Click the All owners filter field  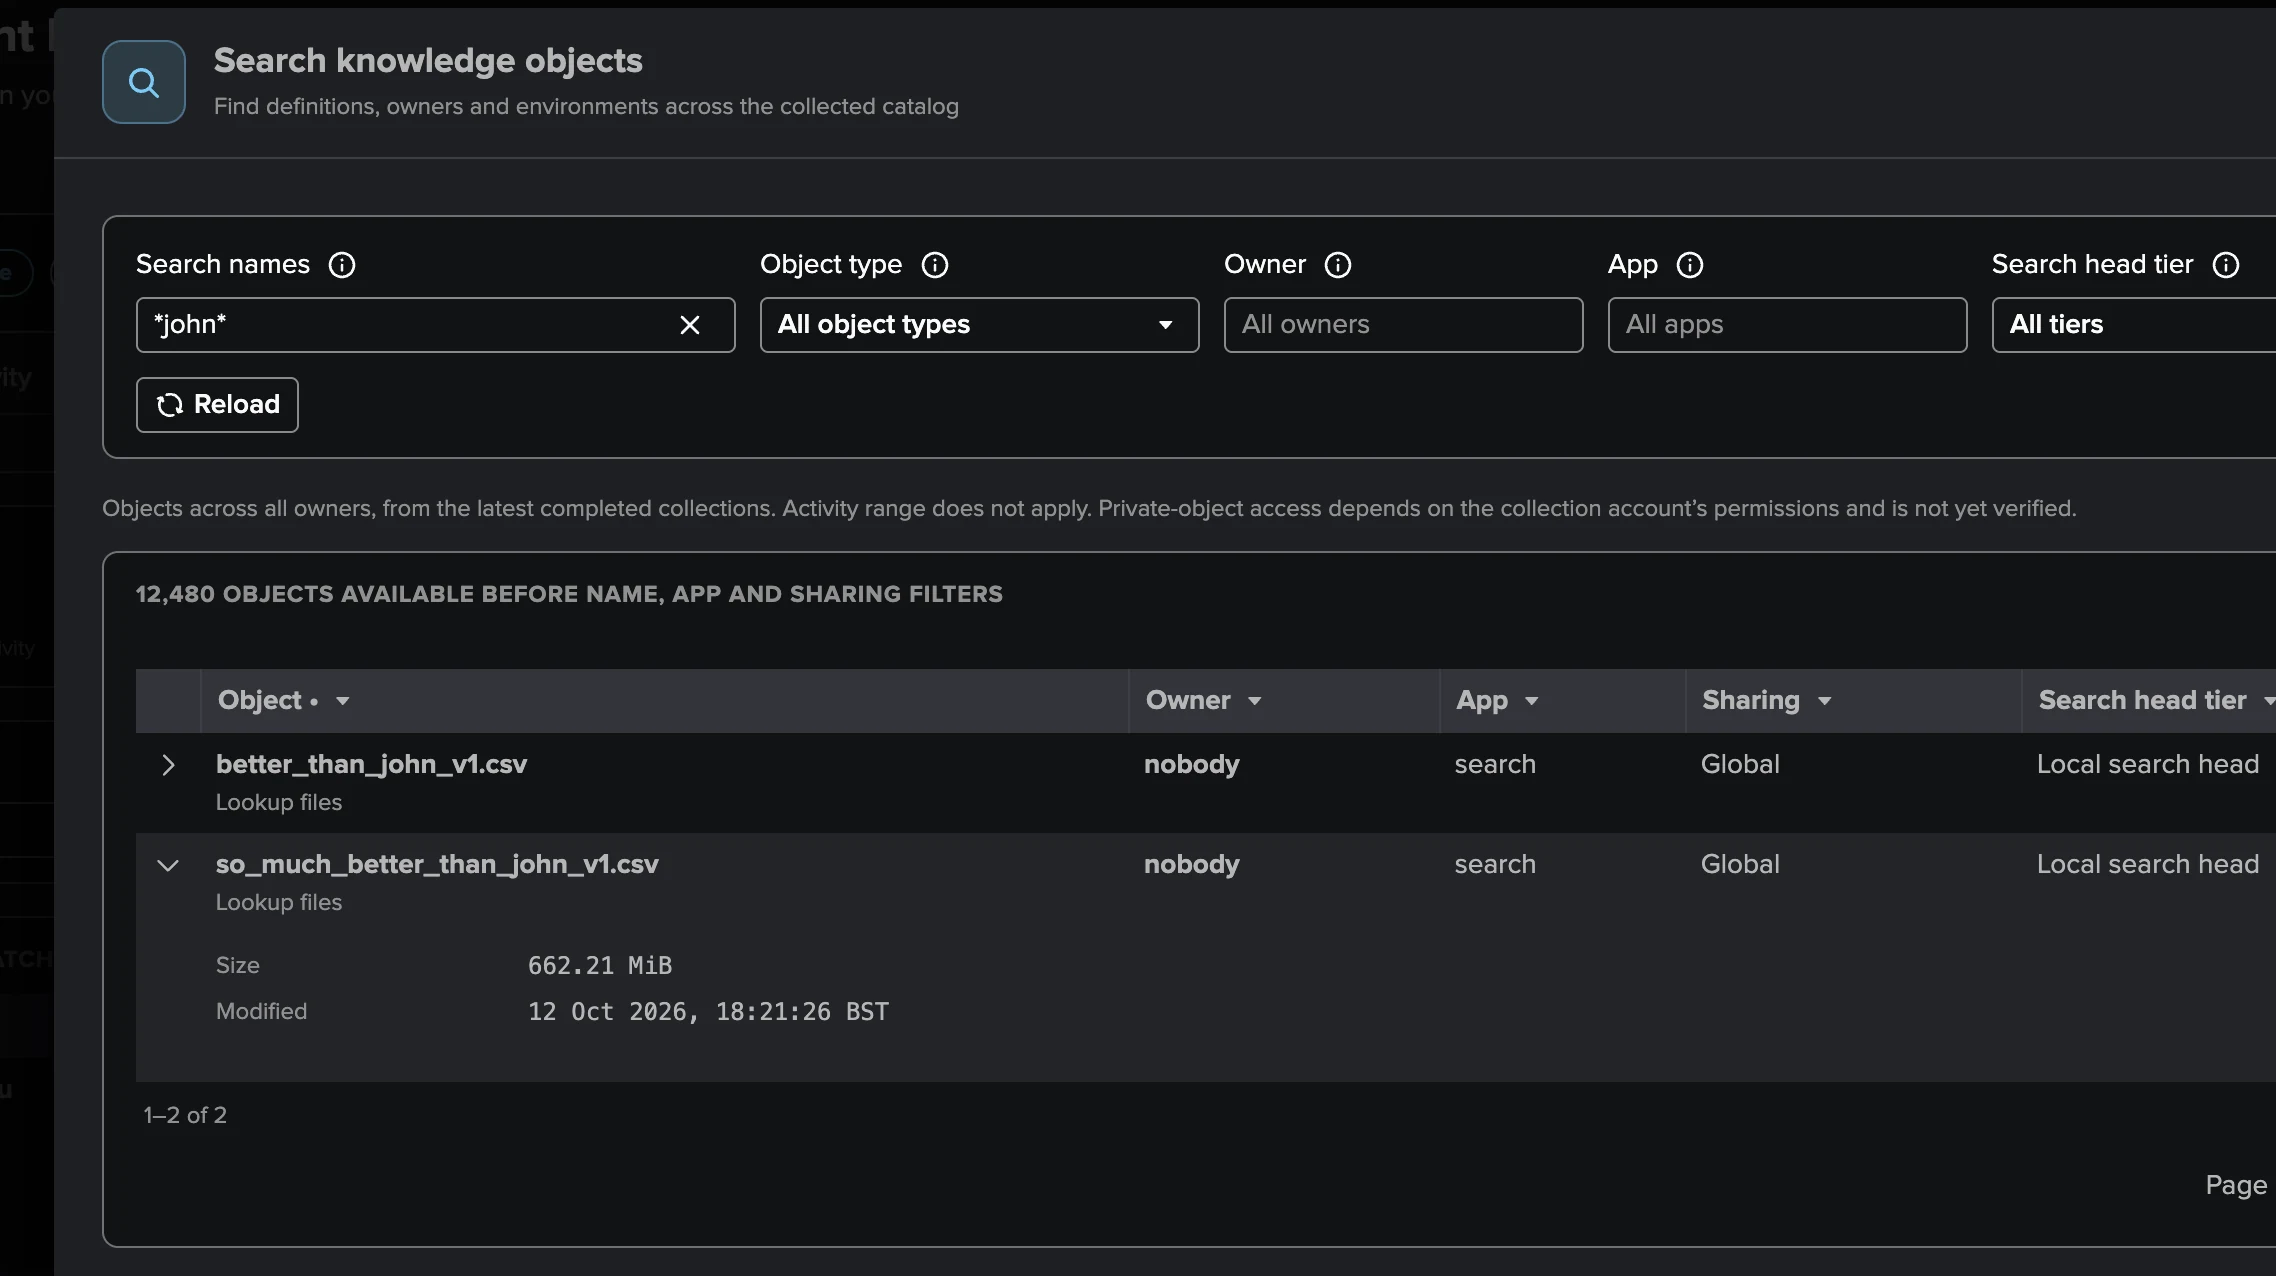[1404, 325]
